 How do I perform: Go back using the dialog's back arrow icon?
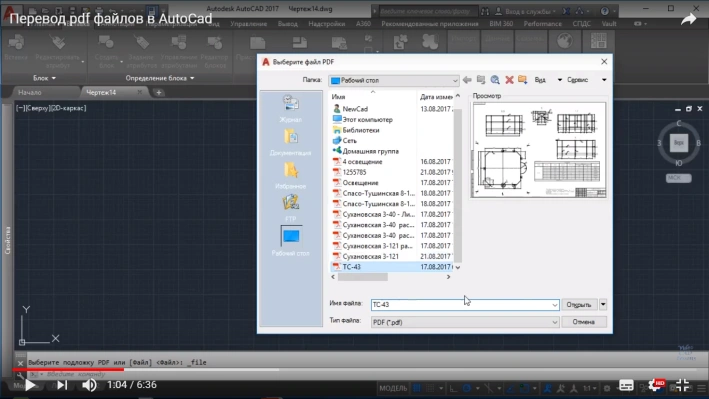click(467, 80)
